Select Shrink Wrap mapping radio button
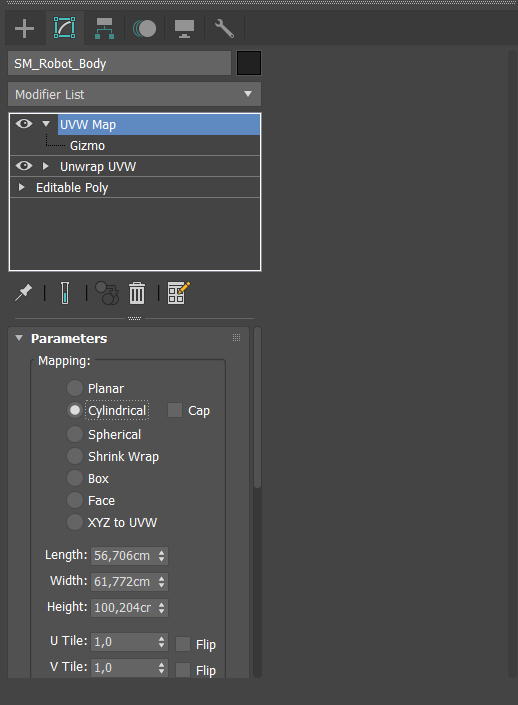This screenshot has width=518, height=705. click(75, 456)
